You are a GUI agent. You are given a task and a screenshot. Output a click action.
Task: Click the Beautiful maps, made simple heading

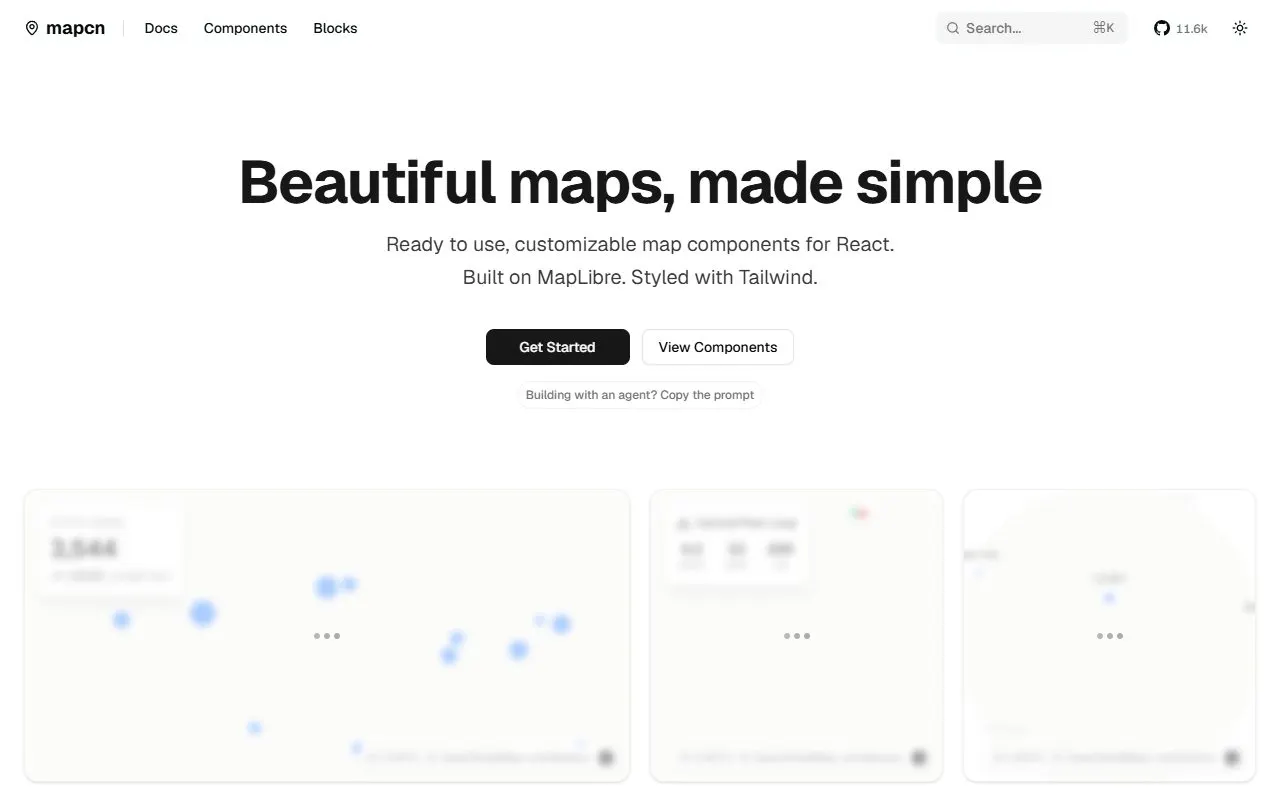pyautogui.click(x=640, y=182)
